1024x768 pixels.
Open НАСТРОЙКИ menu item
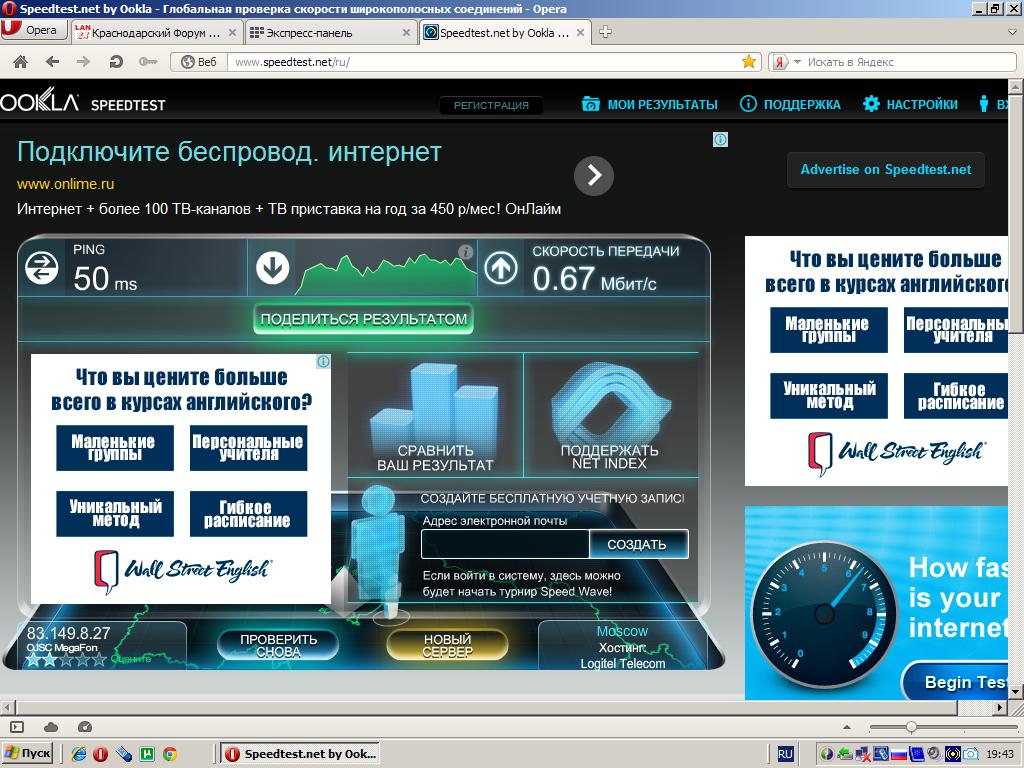coord(921,104)
